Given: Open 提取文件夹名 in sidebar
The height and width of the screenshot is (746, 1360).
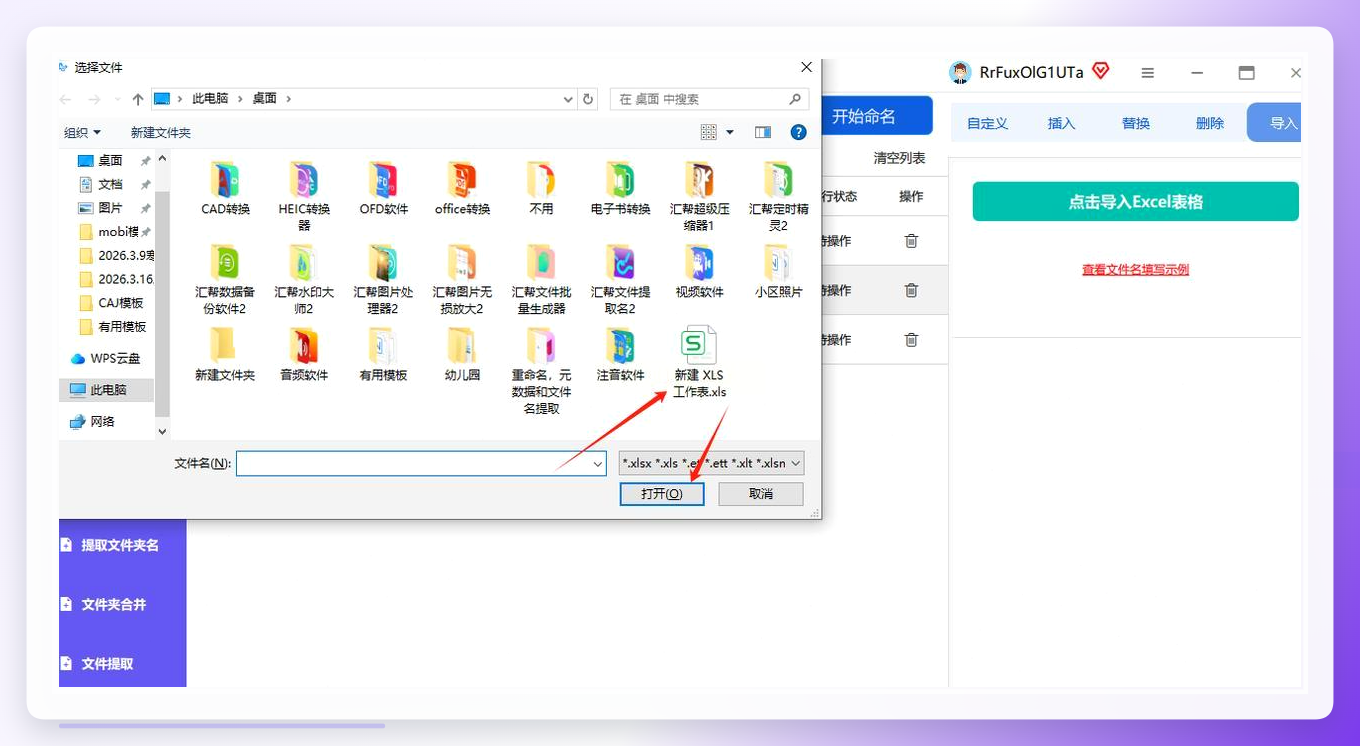Looking at the screenshot, I should 120,546.
